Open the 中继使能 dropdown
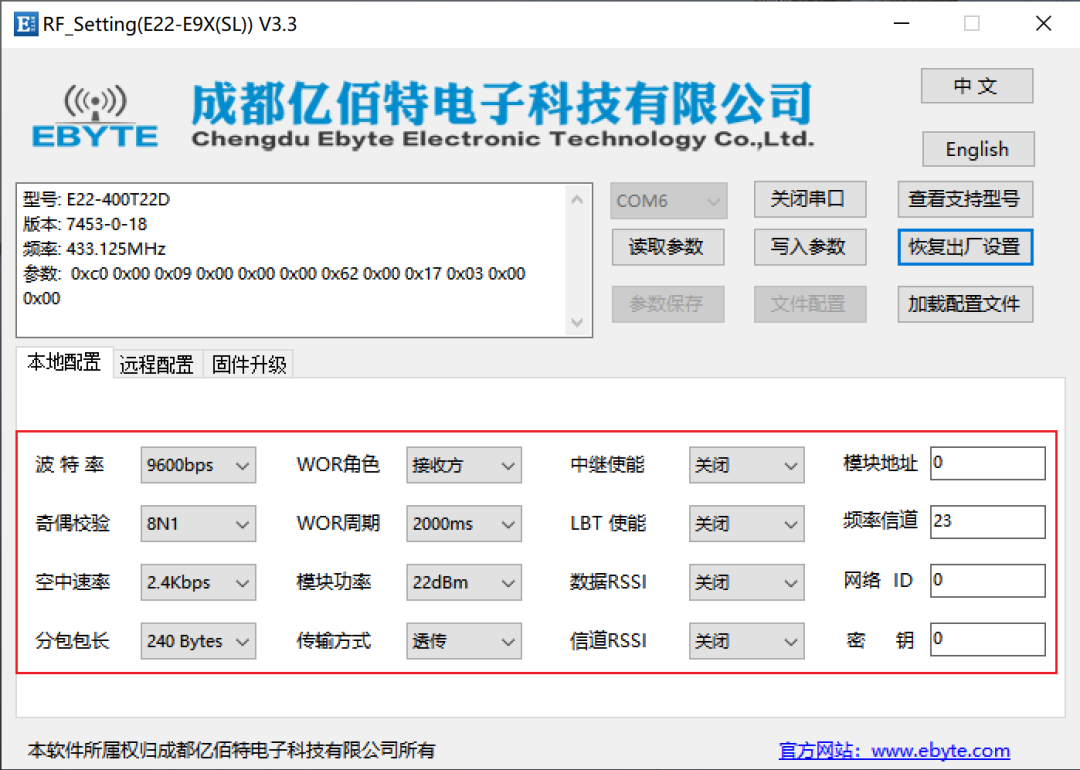 (747, 465)
